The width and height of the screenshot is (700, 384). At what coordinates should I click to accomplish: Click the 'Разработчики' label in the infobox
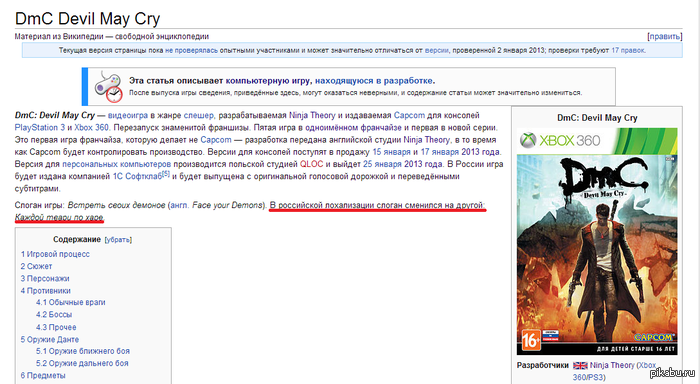(543, 365)
